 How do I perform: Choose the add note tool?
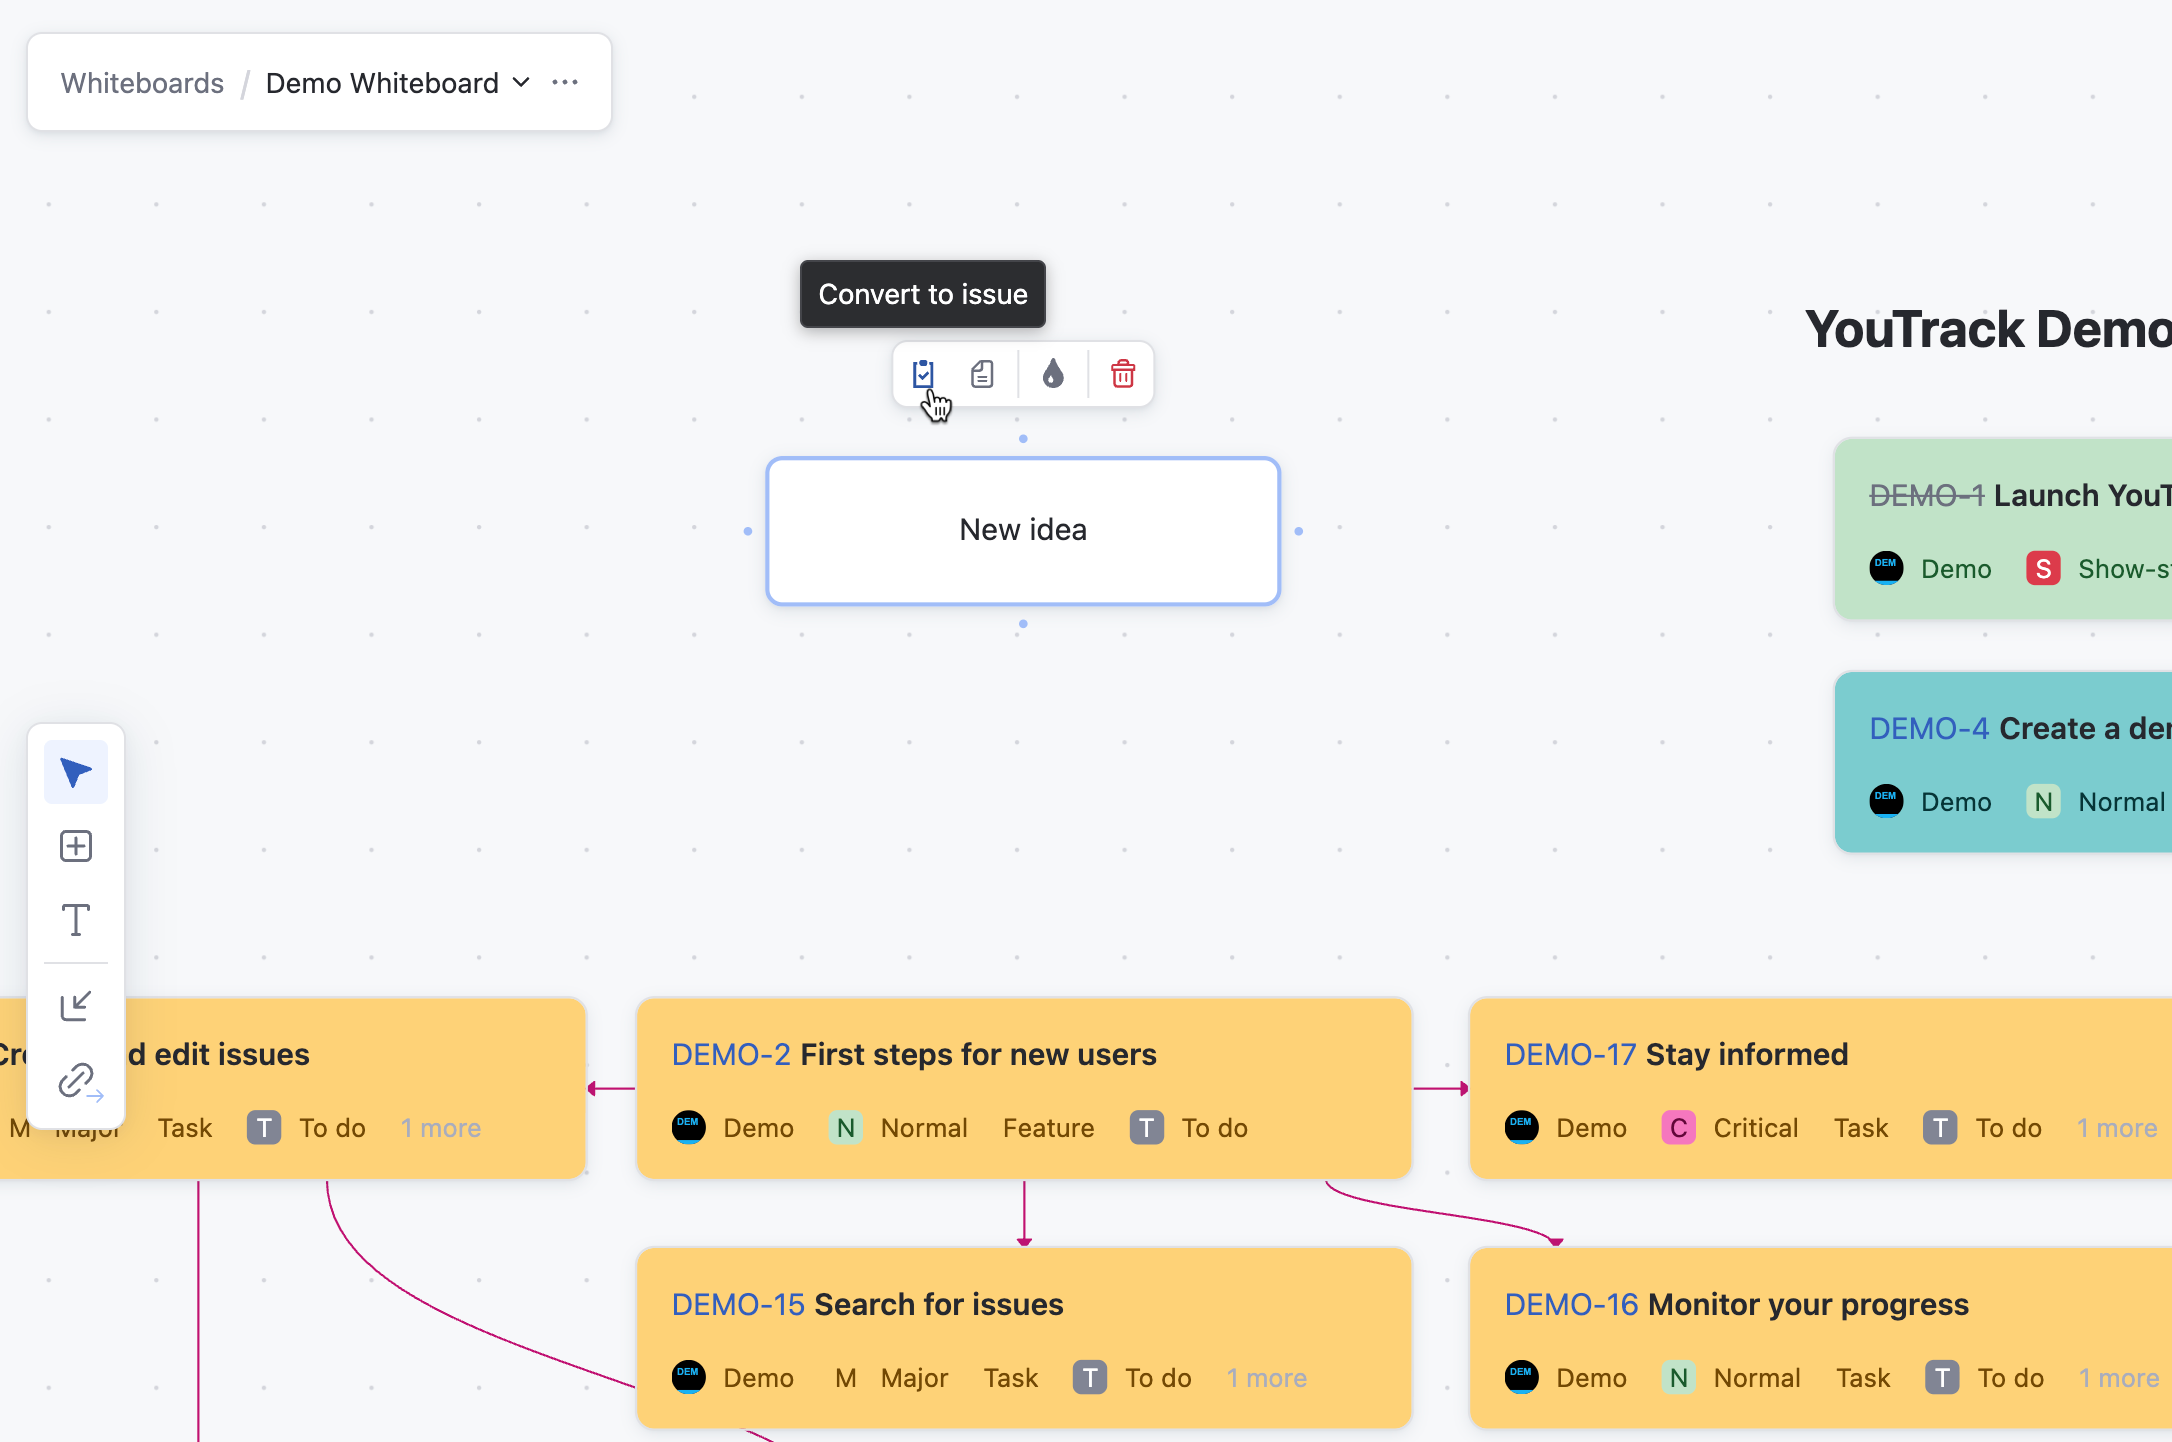coord(76,846)
